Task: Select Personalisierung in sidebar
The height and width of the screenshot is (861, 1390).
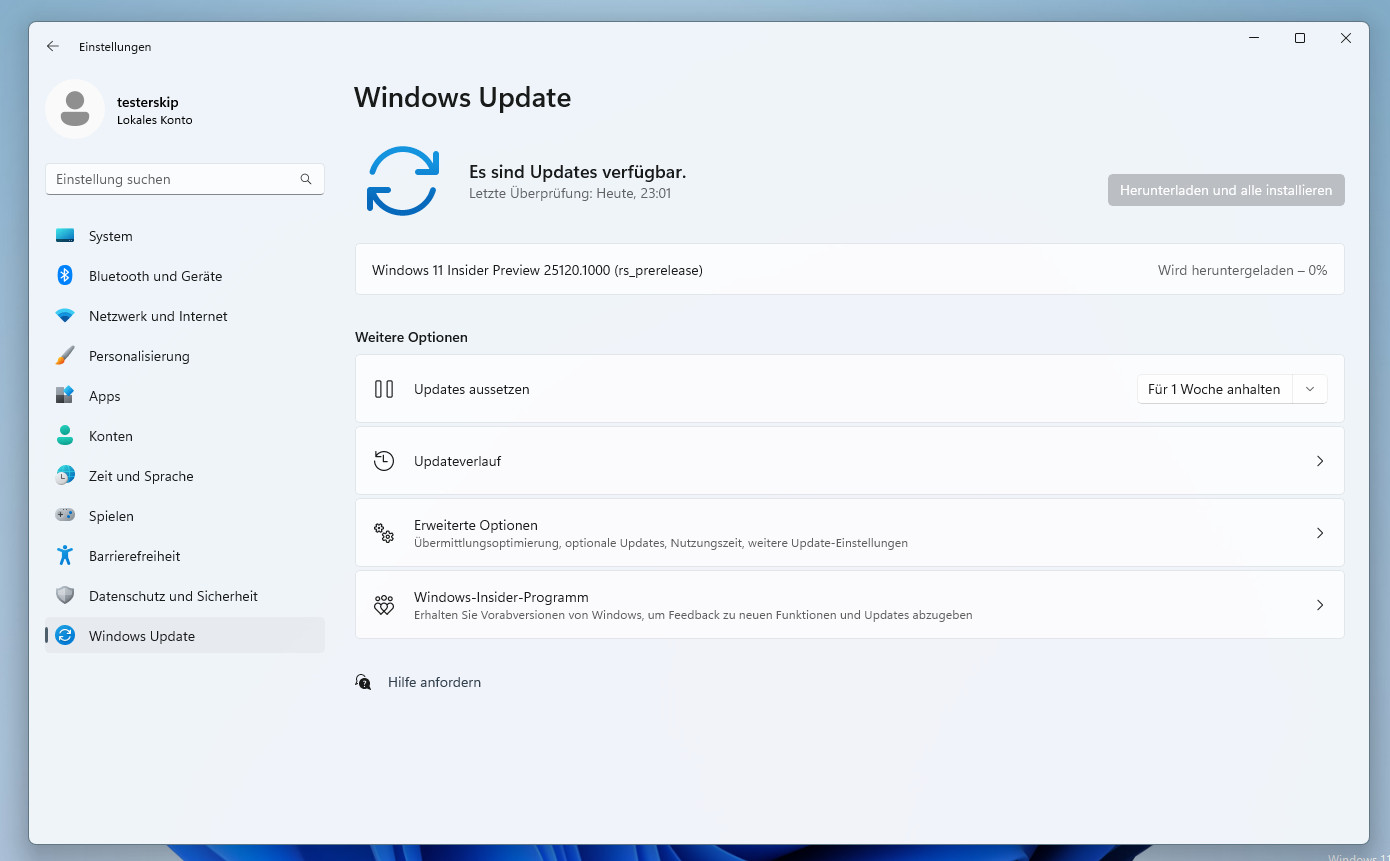Action: [x=185, y=356]
